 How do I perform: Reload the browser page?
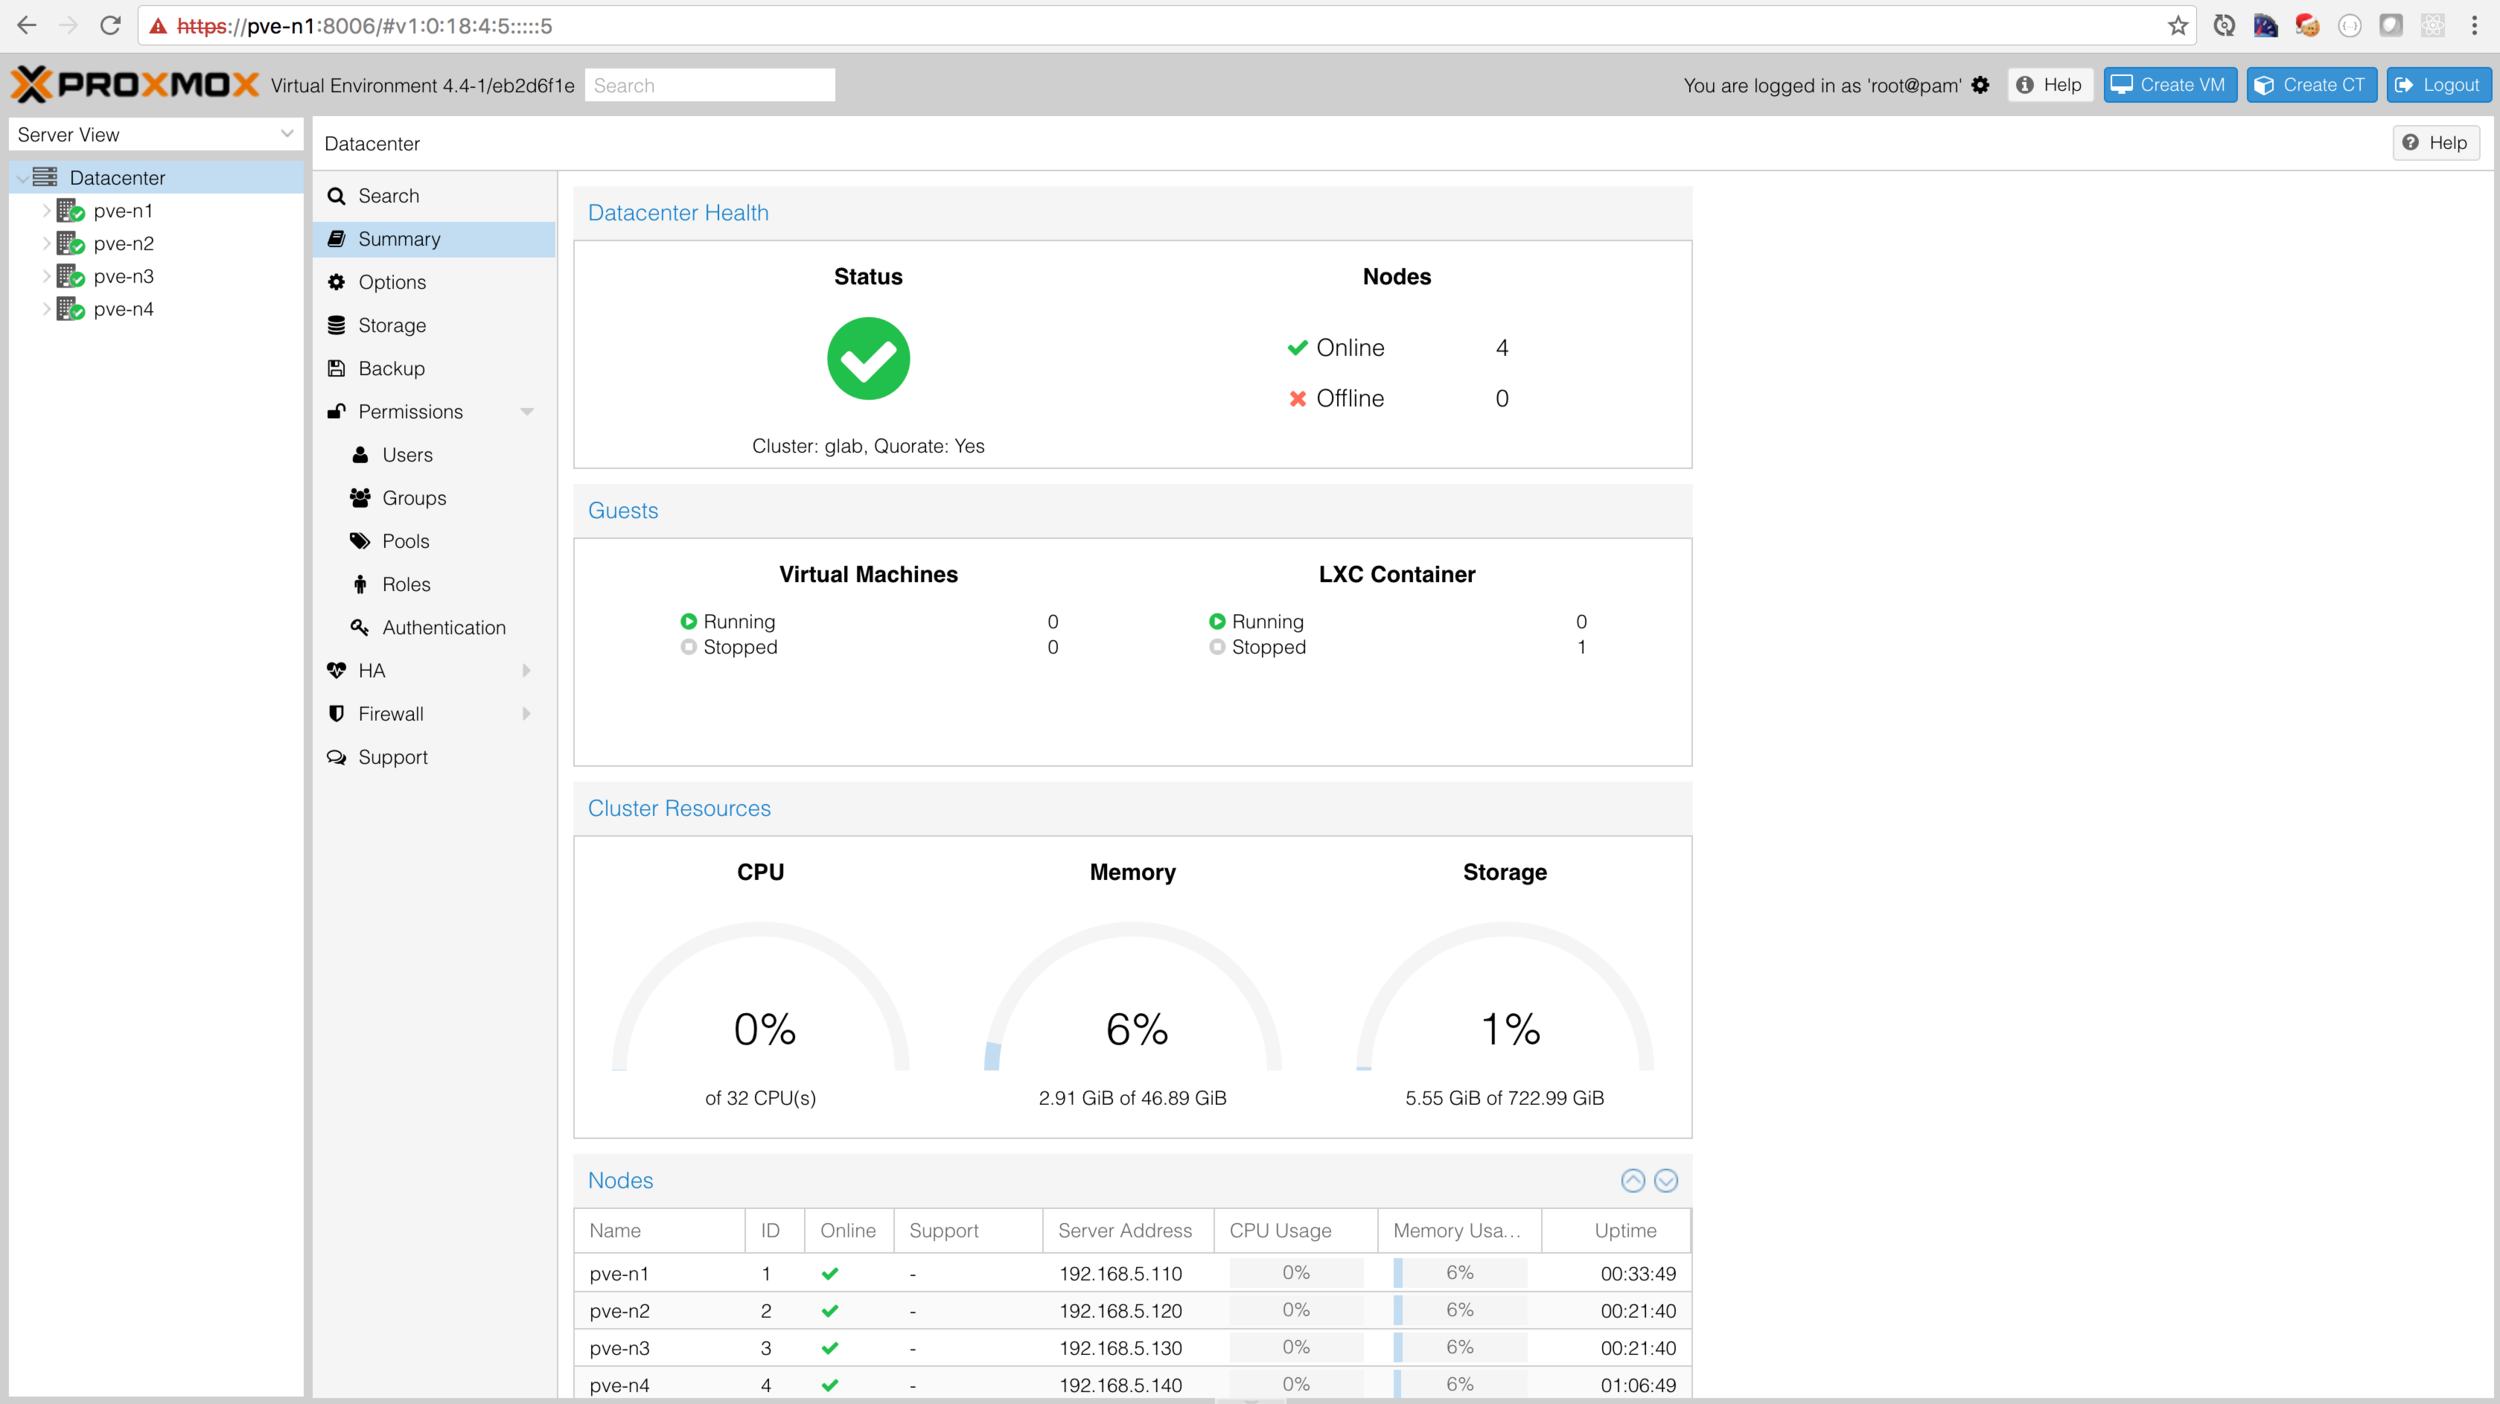tap(110, 26)
